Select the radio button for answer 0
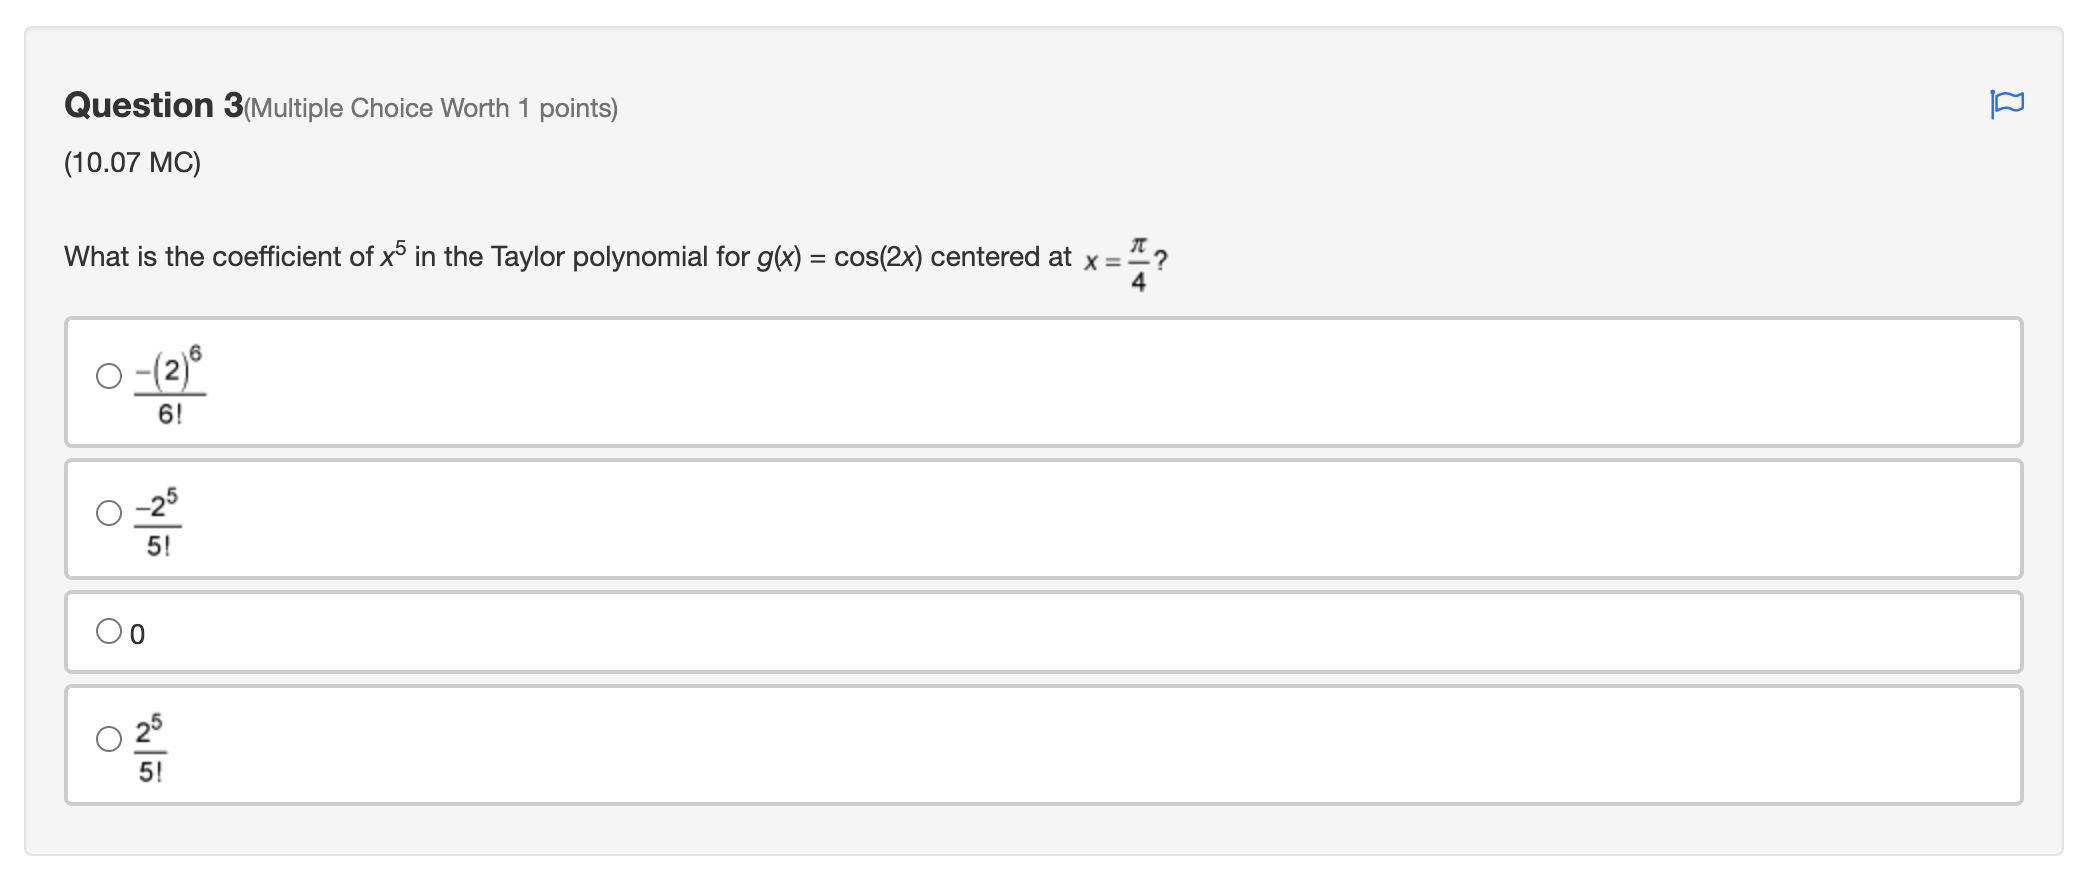The height and width of the screenshot is (878, 2082). click(x=107, y=629)
